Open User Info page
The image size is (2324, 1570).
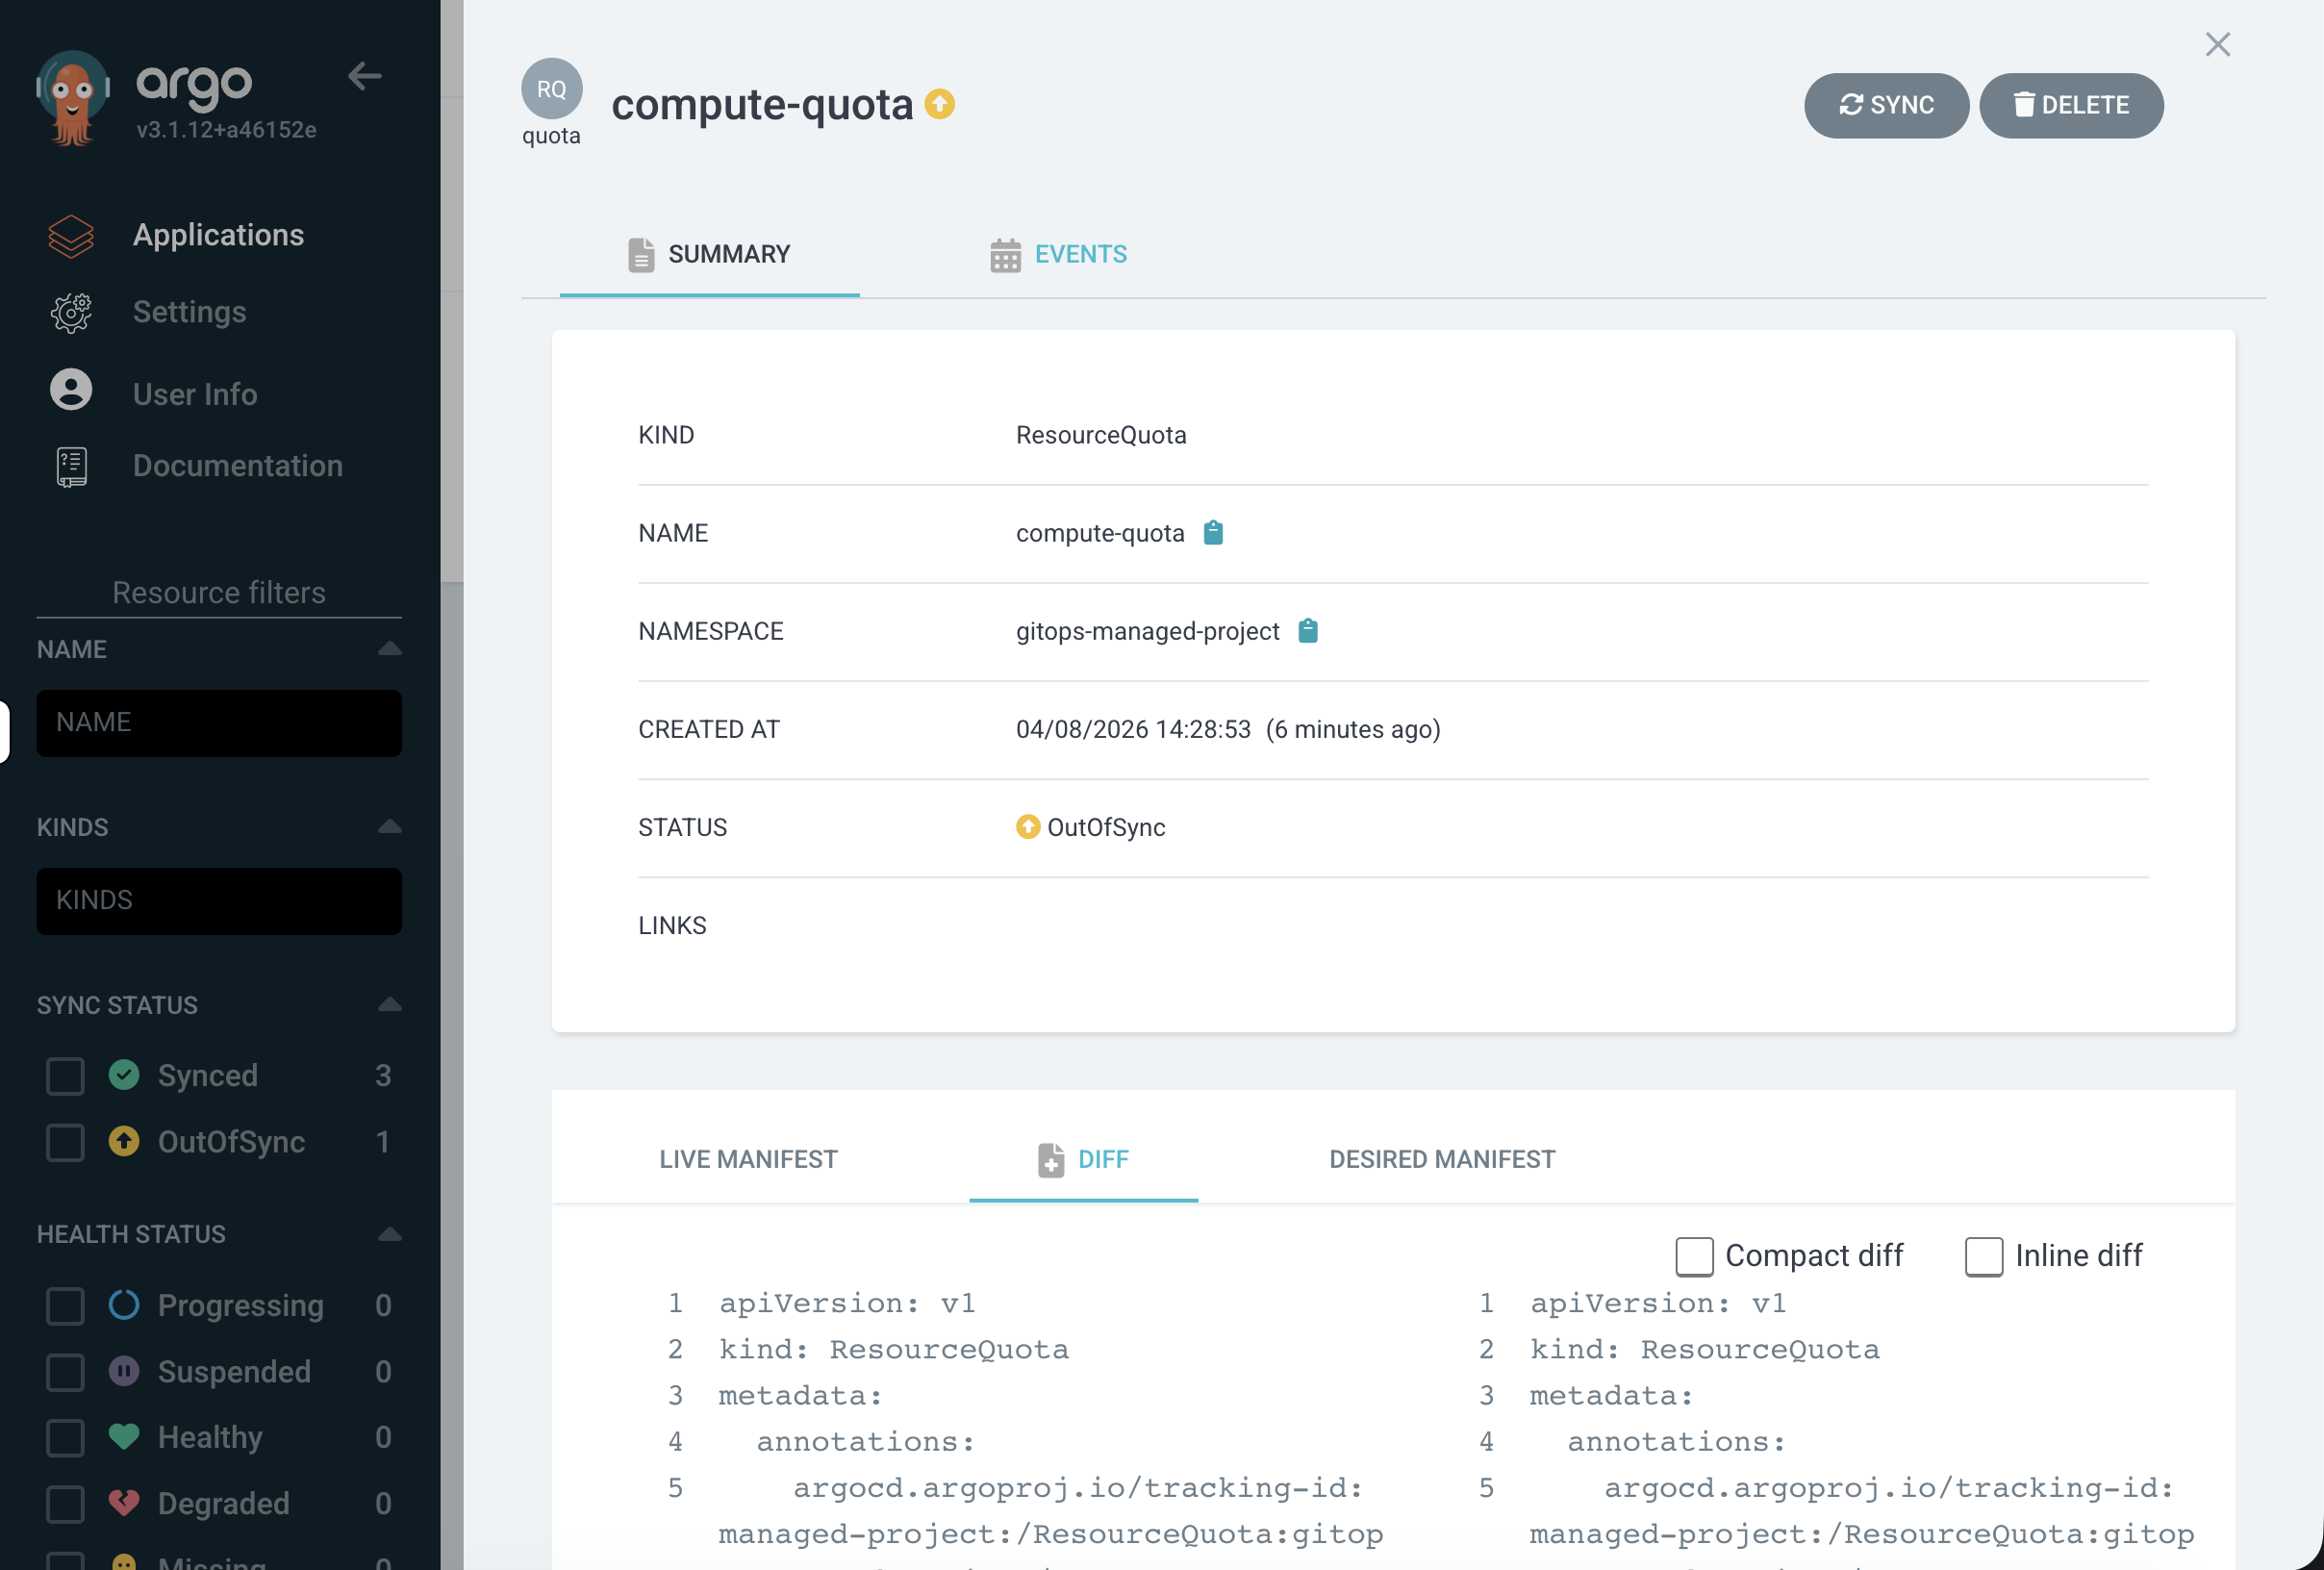(x=195, y=394)
